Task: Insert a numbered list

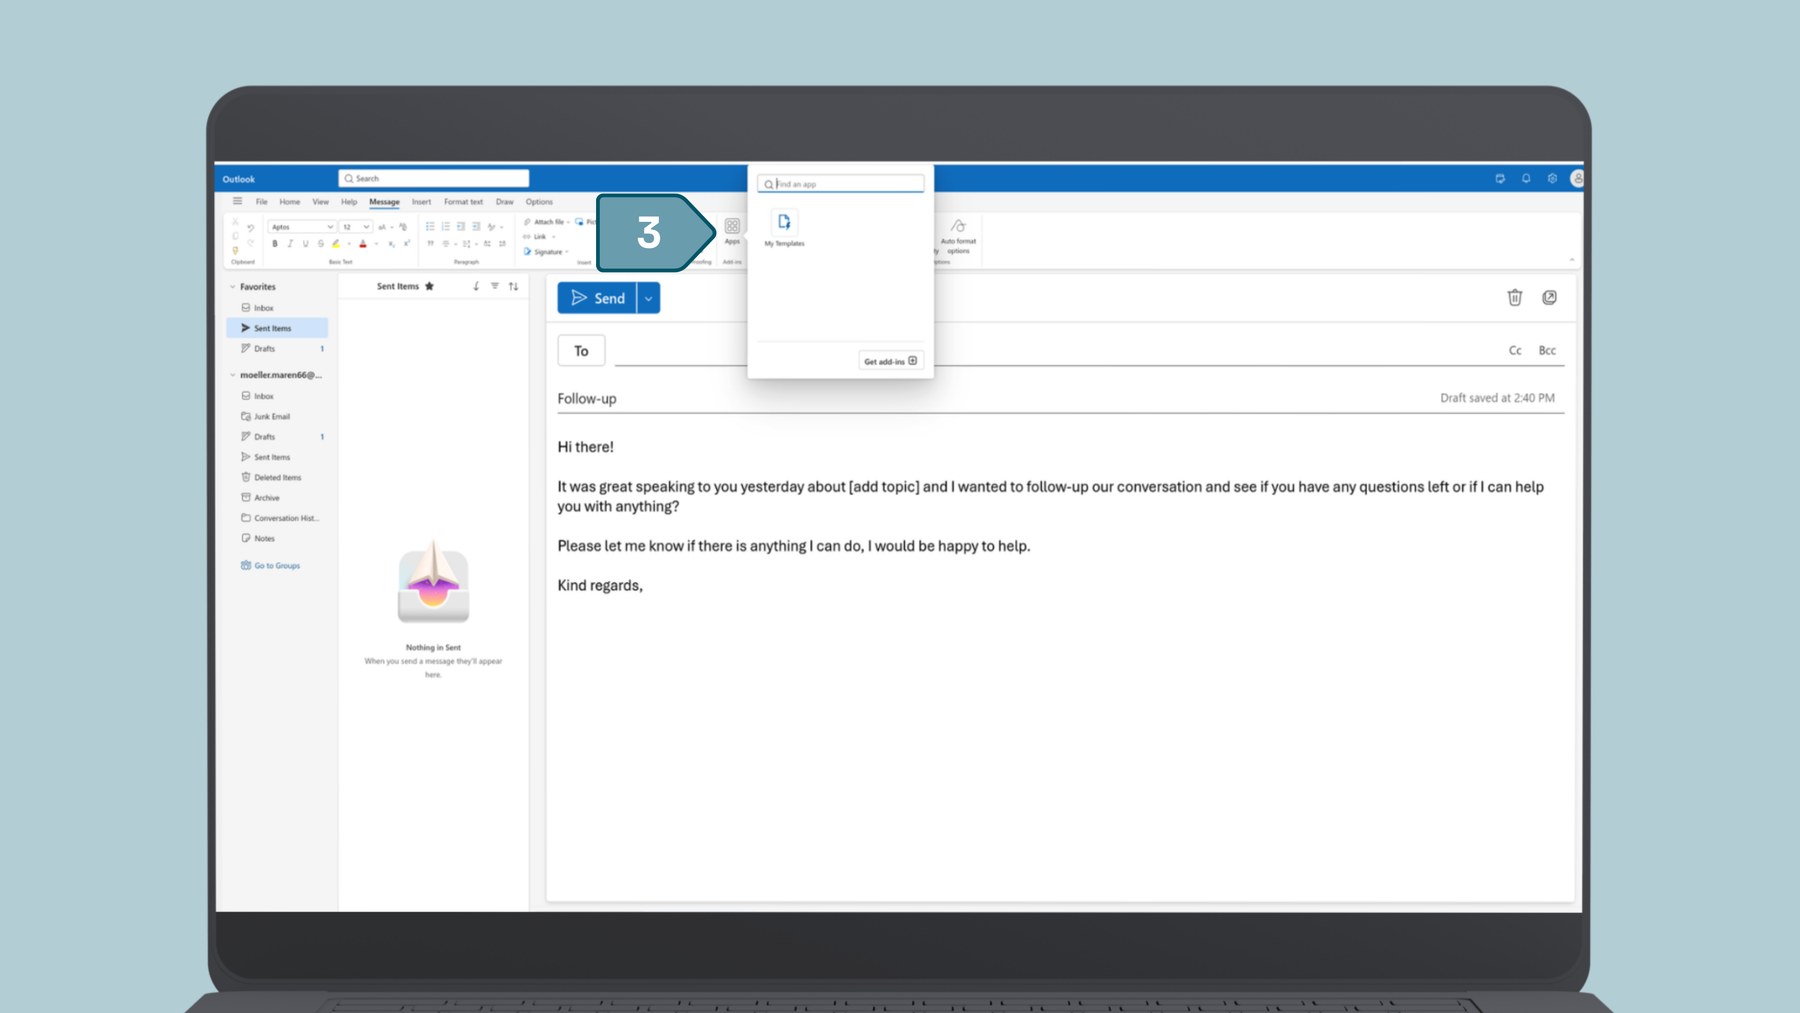Action: pyautogui.click(x=446, y=227)
